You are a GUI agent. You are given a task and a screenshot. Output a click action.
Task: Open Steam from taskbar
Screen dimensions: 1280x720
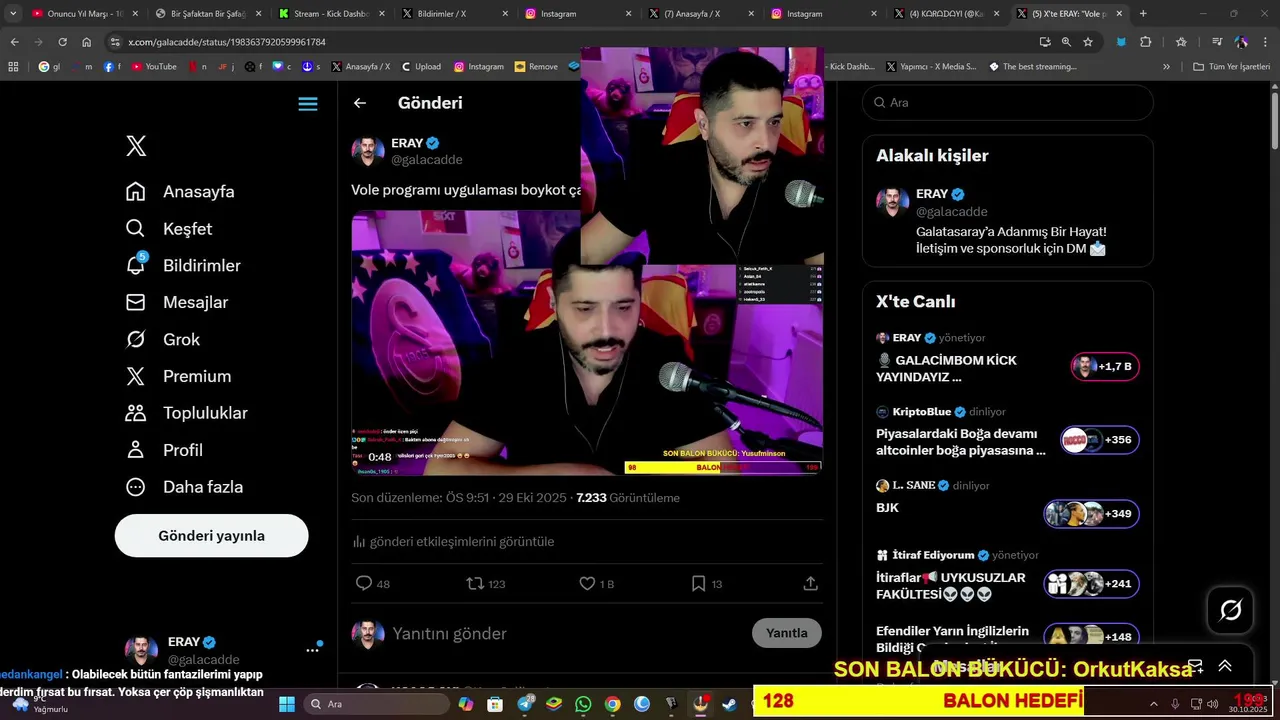[729, 704]
